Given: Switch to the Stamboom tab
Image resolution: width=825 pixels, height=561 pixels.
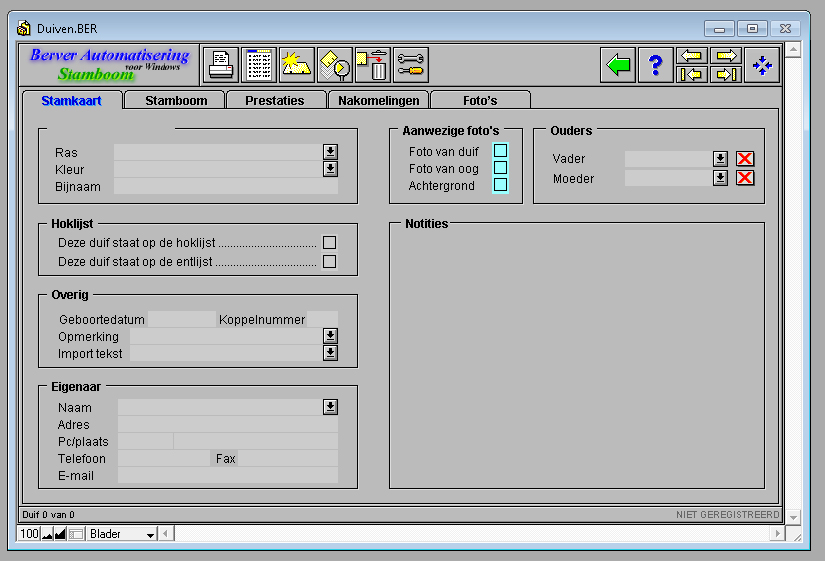Looking at the screenshot, I should click(x=176, y=100).
